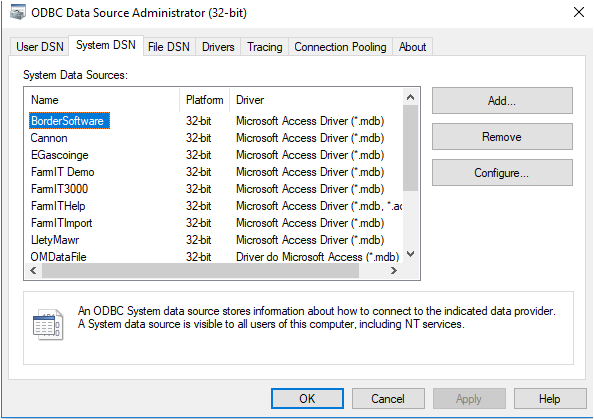
Task: Click the list scroll down arrow
Action: (410, 254)
